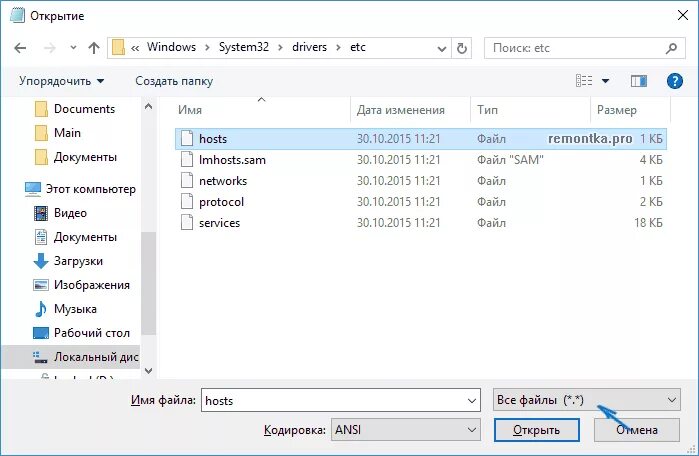Click the protocol file icon
This screenshot has height=456, width=699.
[187, 201]
